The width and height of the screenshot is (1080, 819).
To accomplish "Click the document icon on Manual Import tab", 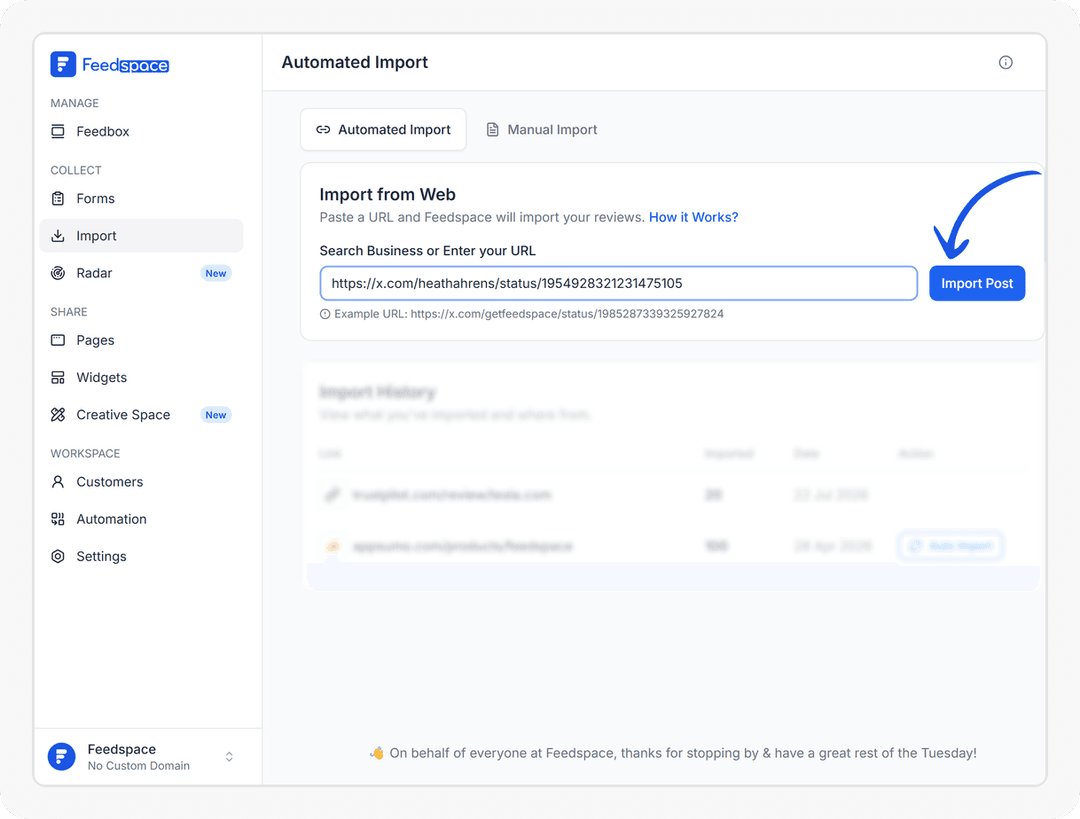I will click(492, 129).
